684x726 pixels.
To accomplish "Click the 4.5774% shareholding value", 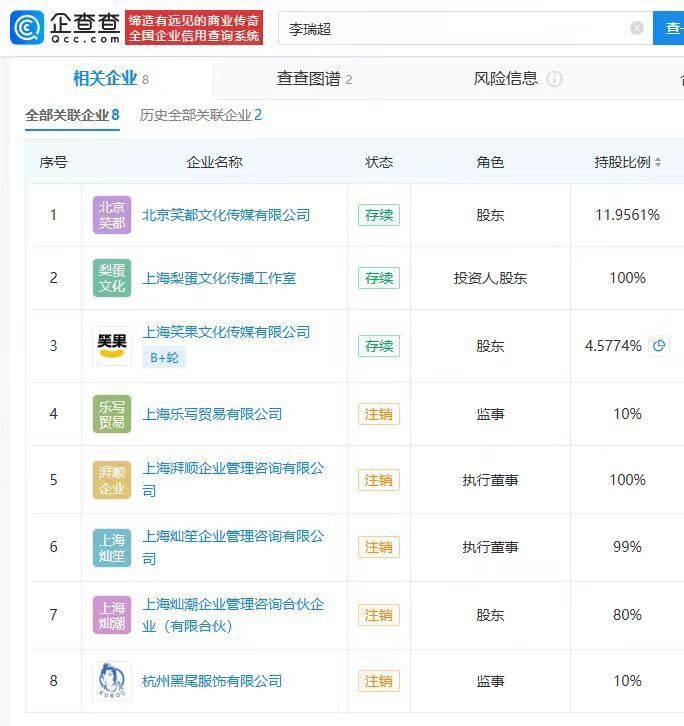I will (613, 346).
